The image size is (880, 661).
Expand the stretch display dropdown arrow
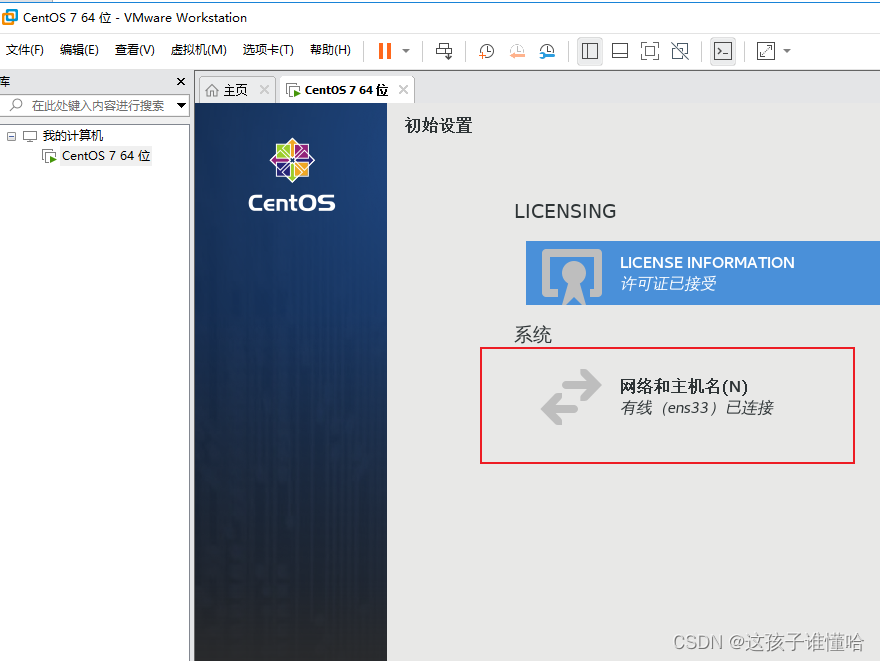tap(787, 51)
